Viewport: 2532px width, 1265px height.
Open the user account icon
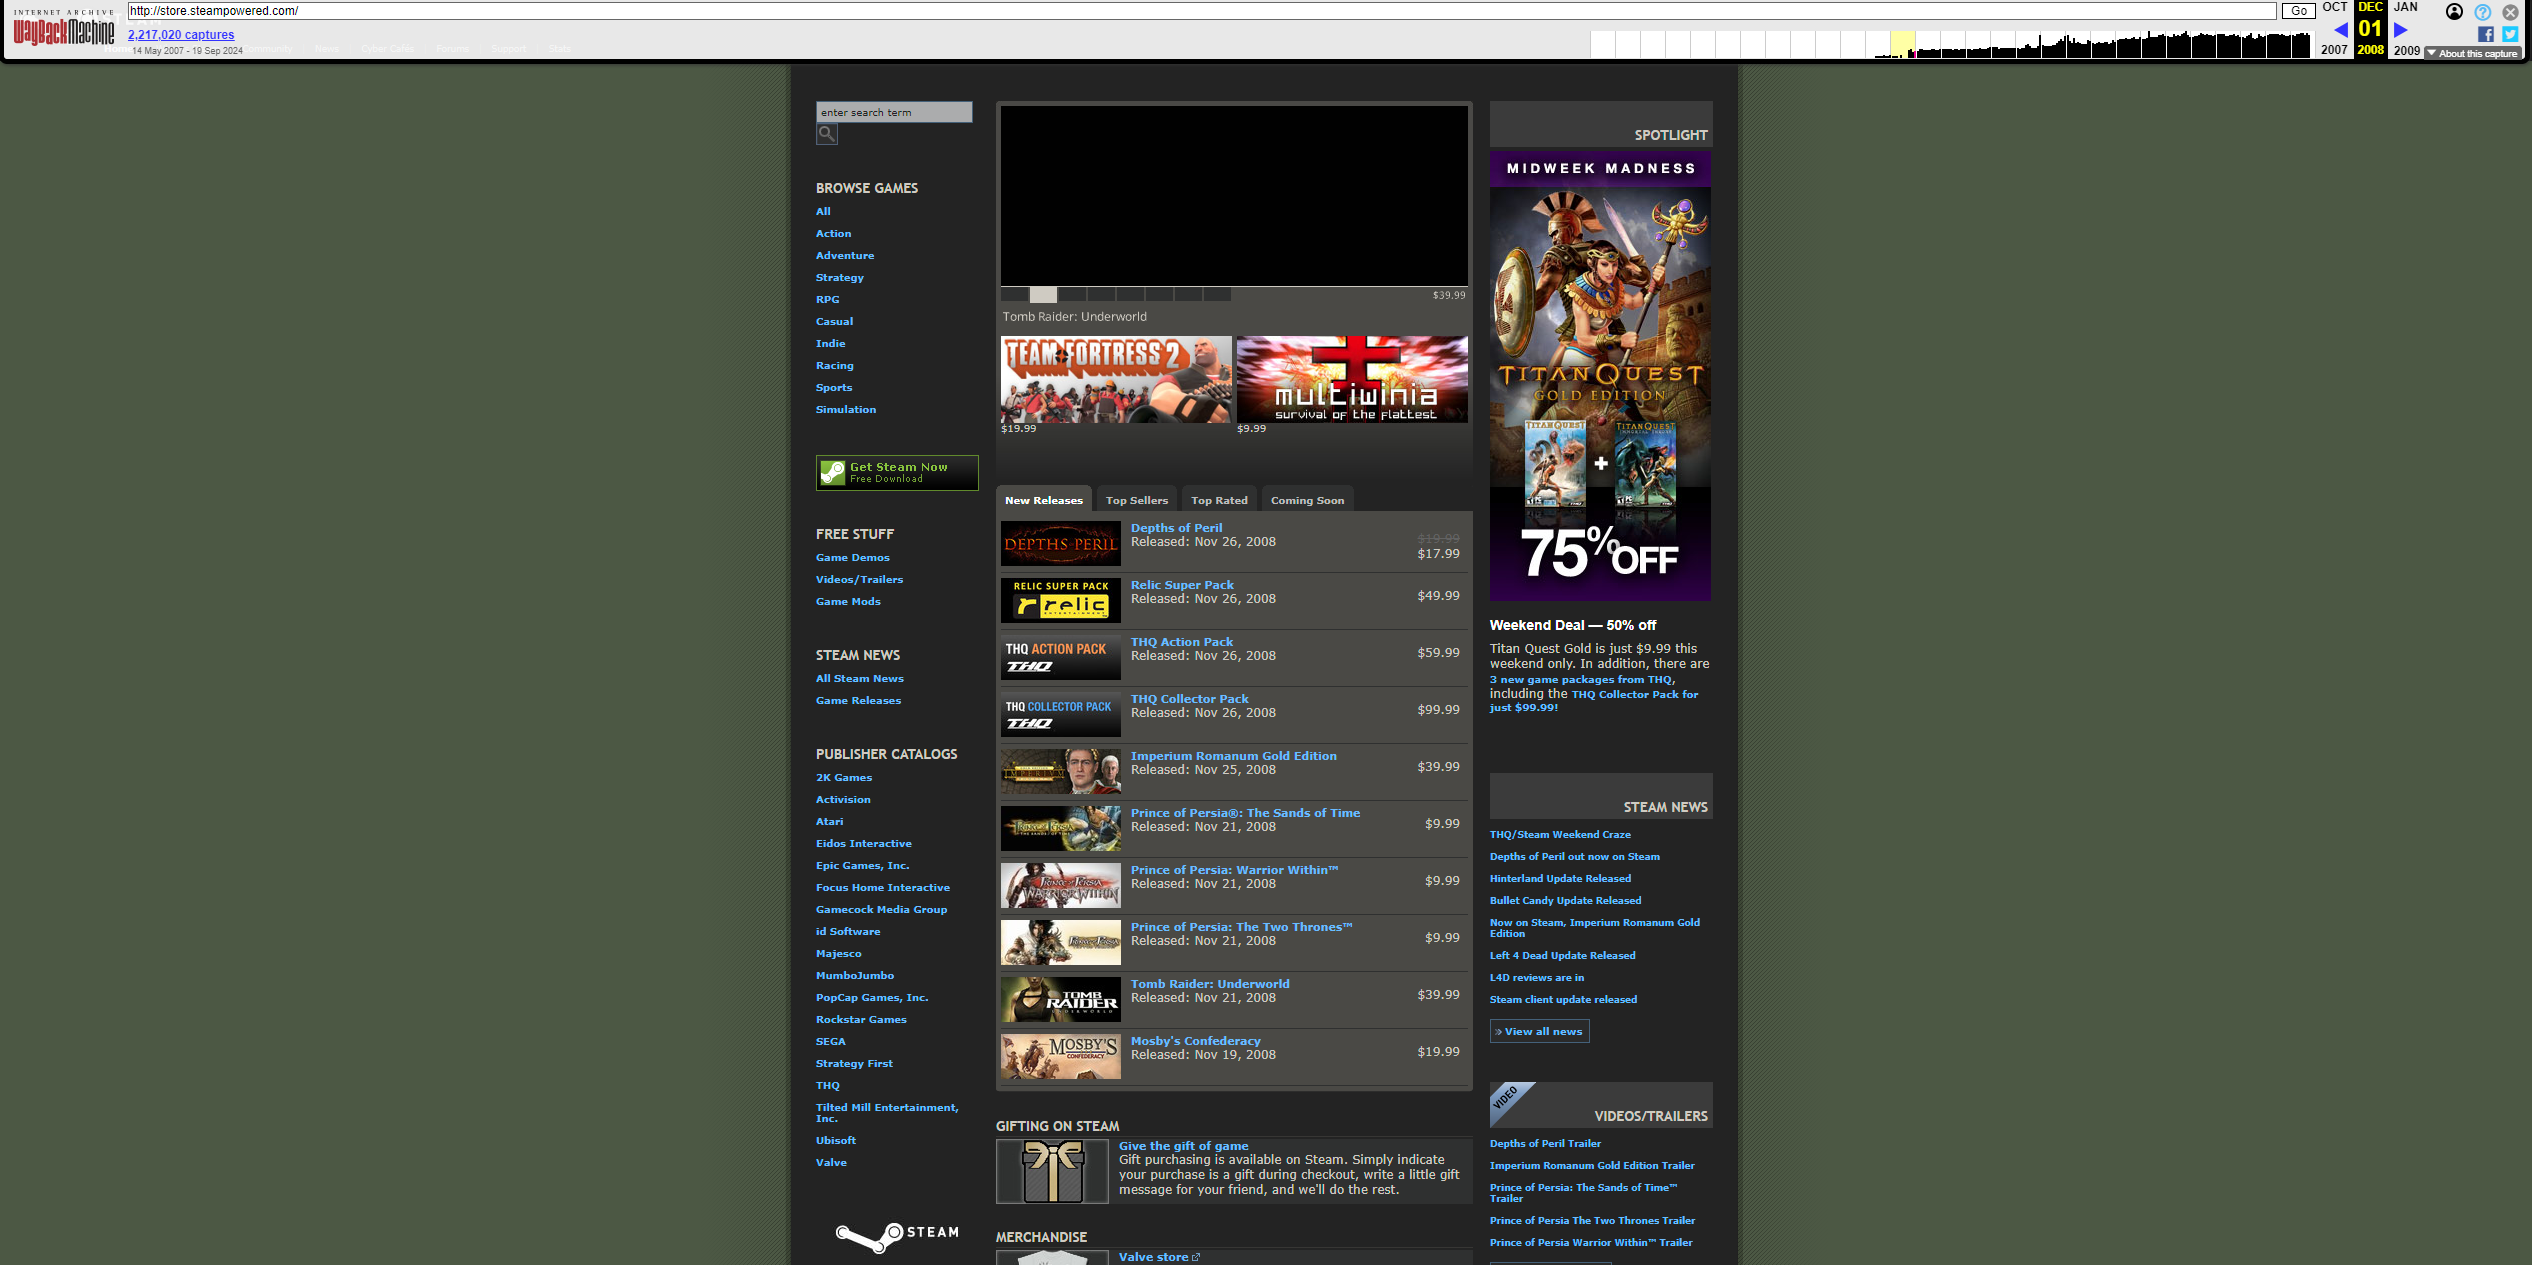click(2454, 12)
